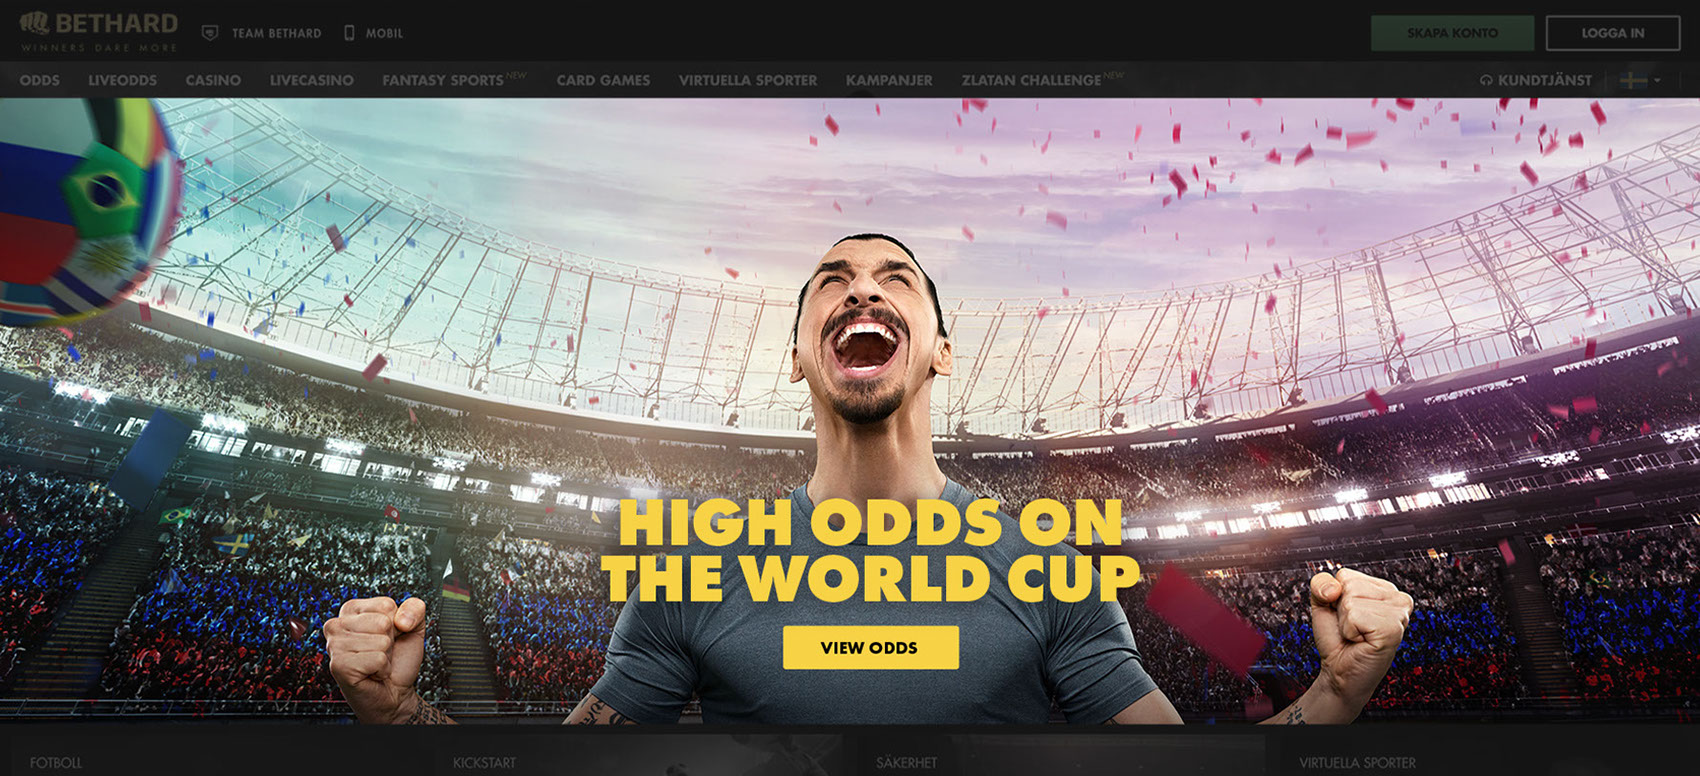Click the yellow View Odds button
Screen dimensions: 1700x776
870,647
